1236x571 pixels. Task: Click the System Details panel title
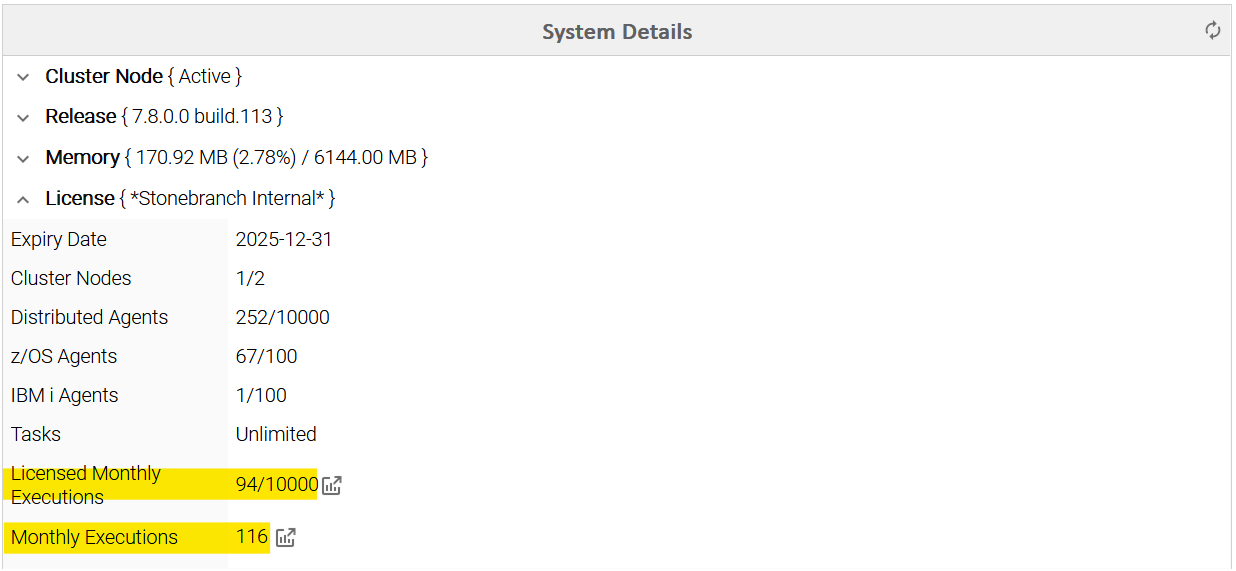[617, 32]
